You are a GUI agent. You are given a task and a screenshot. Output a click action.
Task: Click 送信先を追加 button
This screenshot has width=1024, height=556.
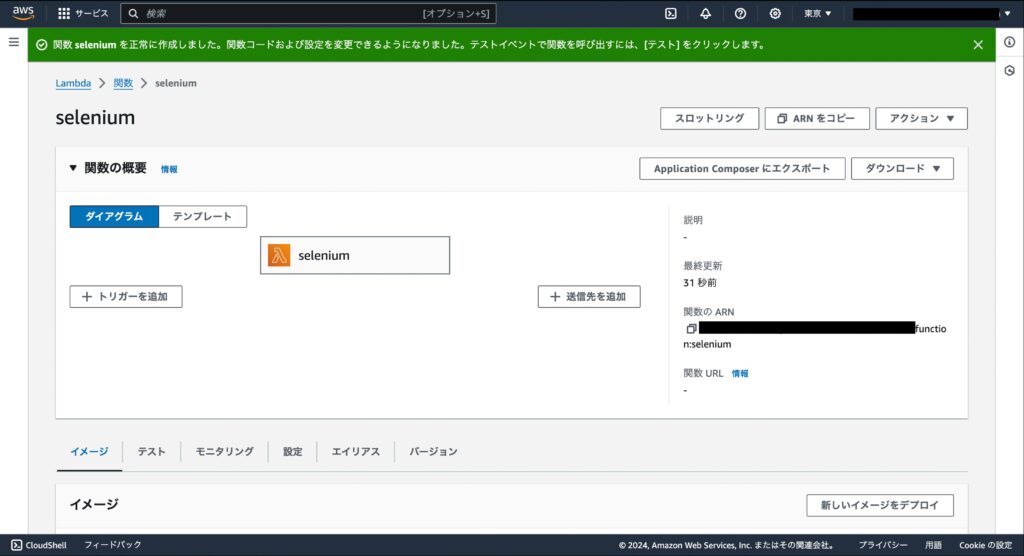tap(589, 297)
